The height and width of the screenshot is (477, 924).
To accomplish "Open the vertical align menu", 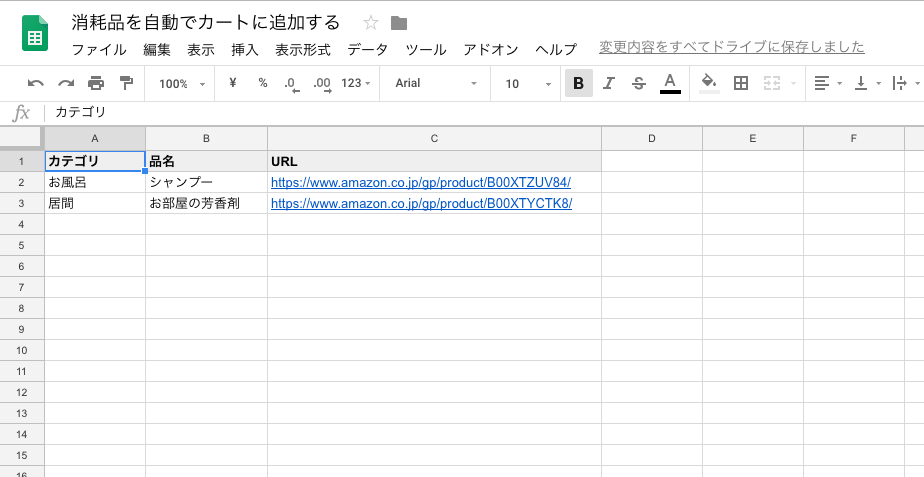I will coord(867,83).
